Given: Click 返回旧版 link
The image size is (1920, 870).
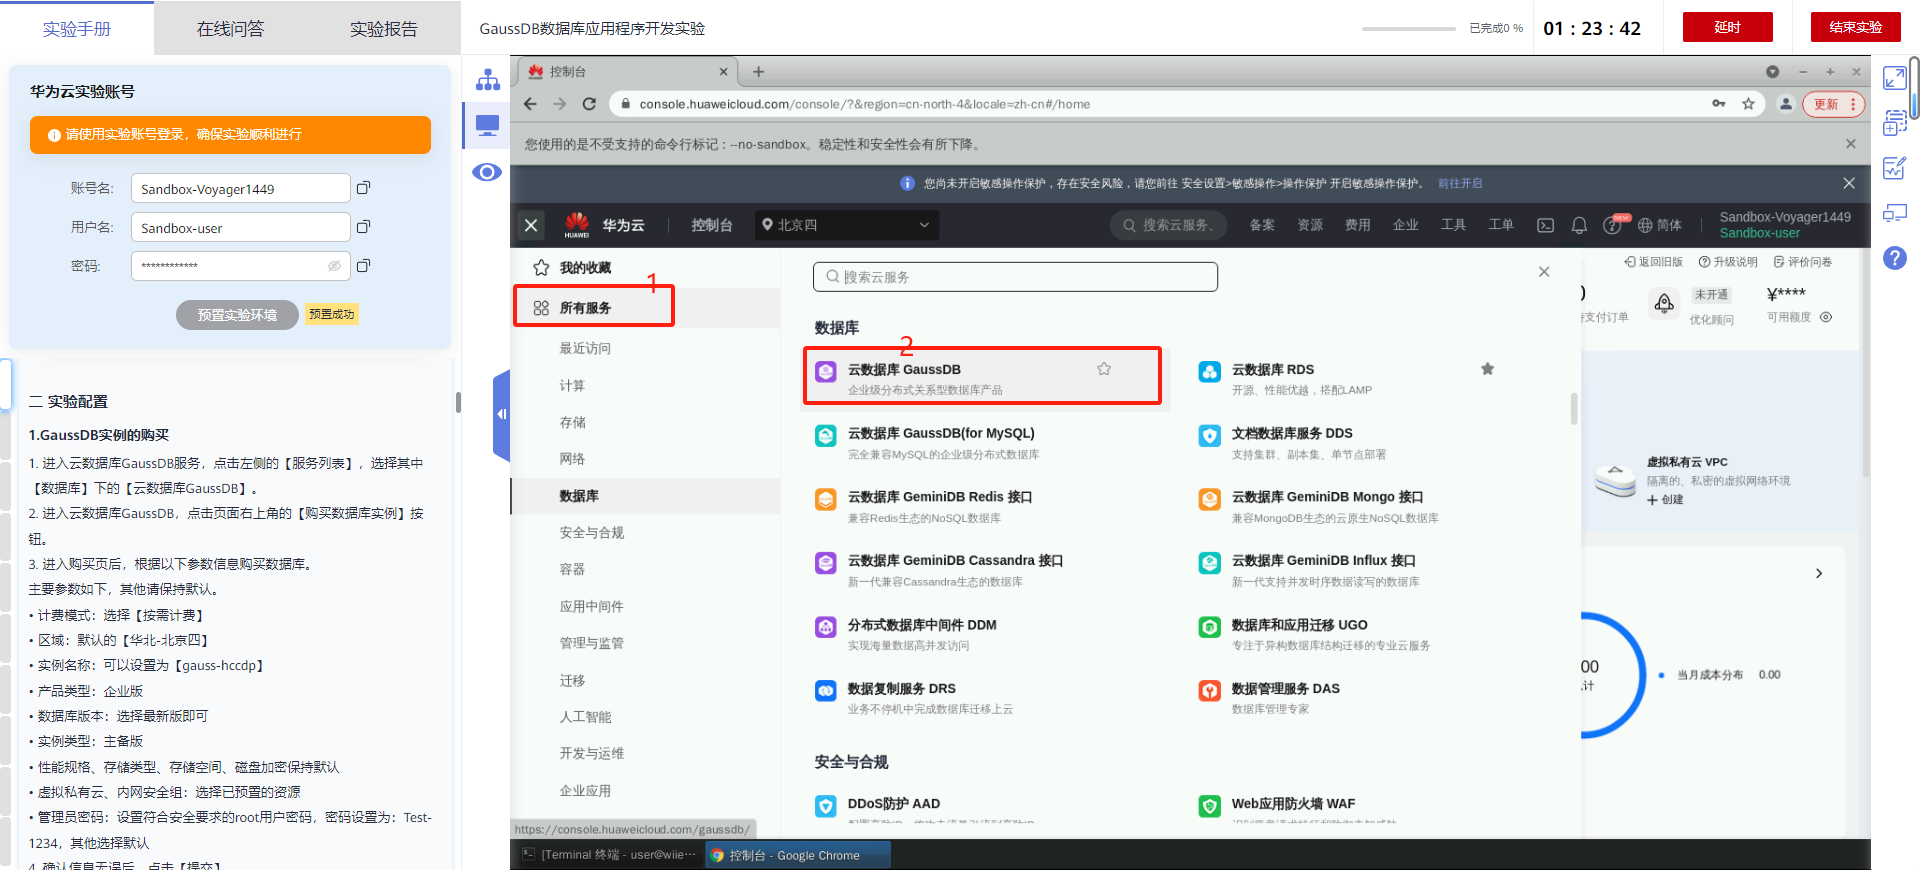Looking at the screenshot, I should [x=1653, y=262].
